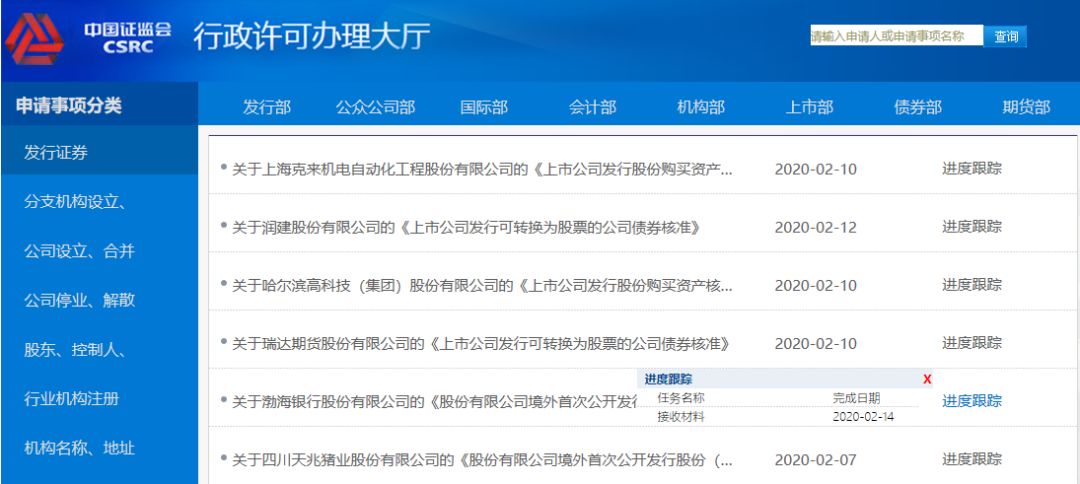
Task: Click 进度跟踪 for 瑞达期货 row
Action: [x=972, y=342]
